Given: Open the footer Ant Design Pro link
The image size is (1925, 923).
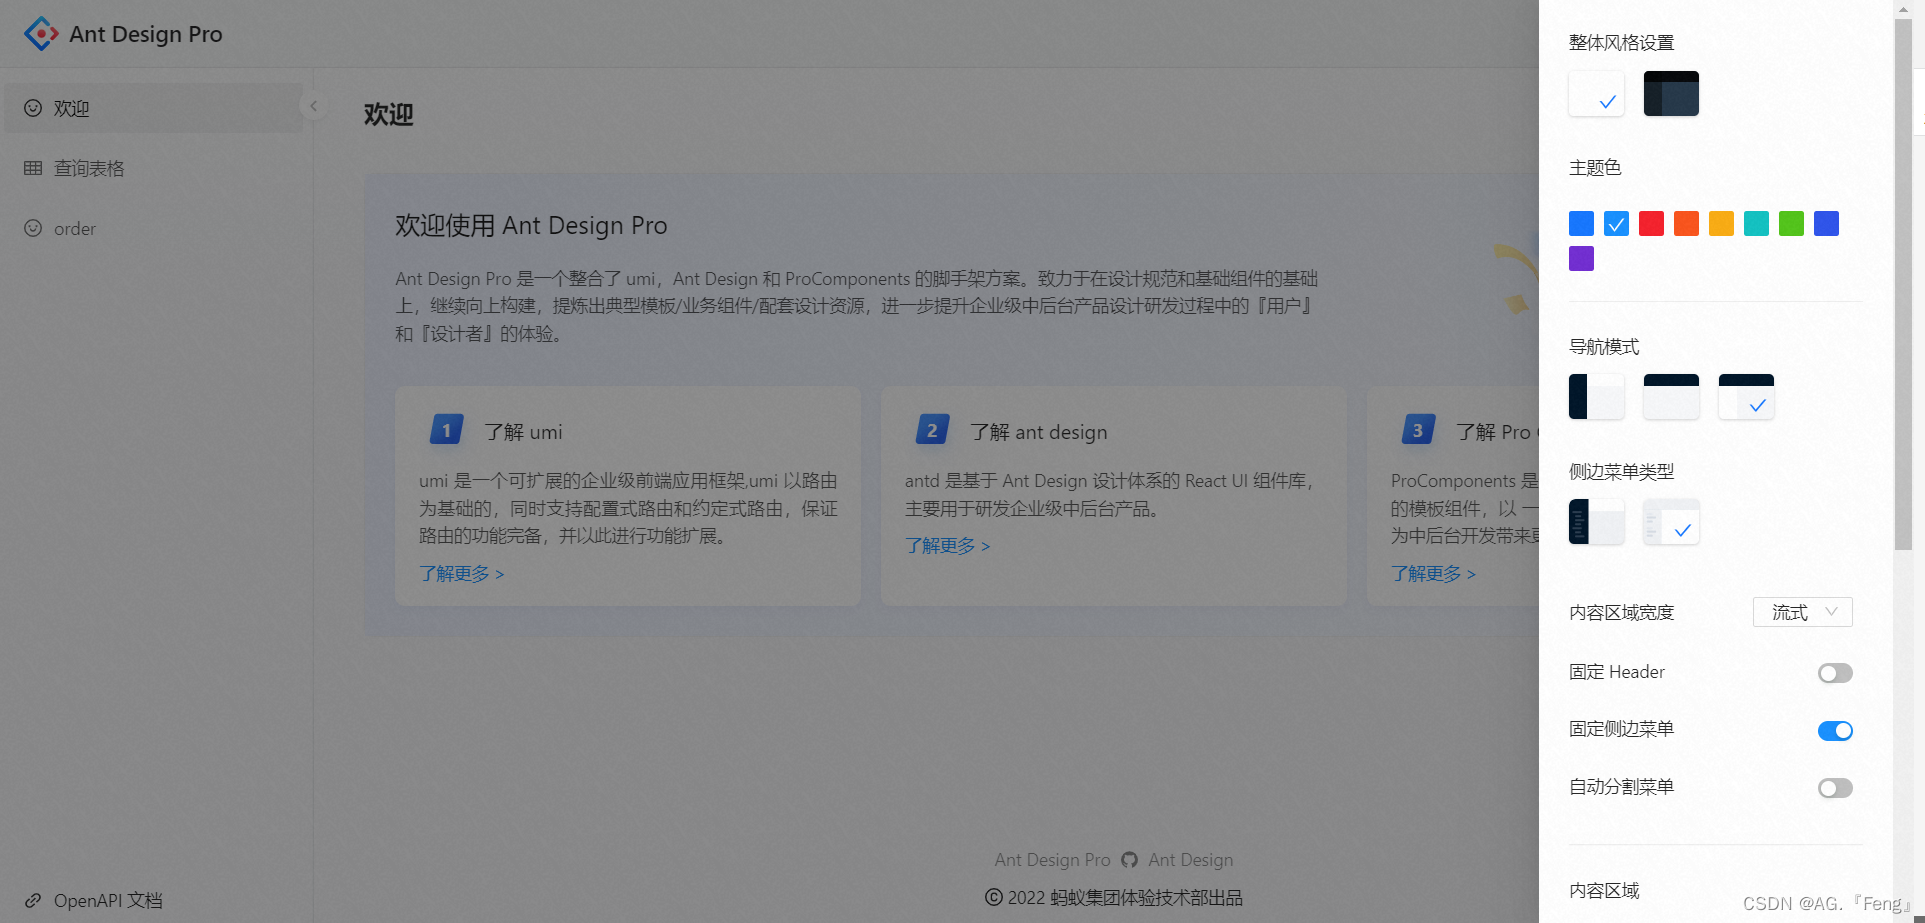Looking at the screenshot, I should pos(1052,859).
